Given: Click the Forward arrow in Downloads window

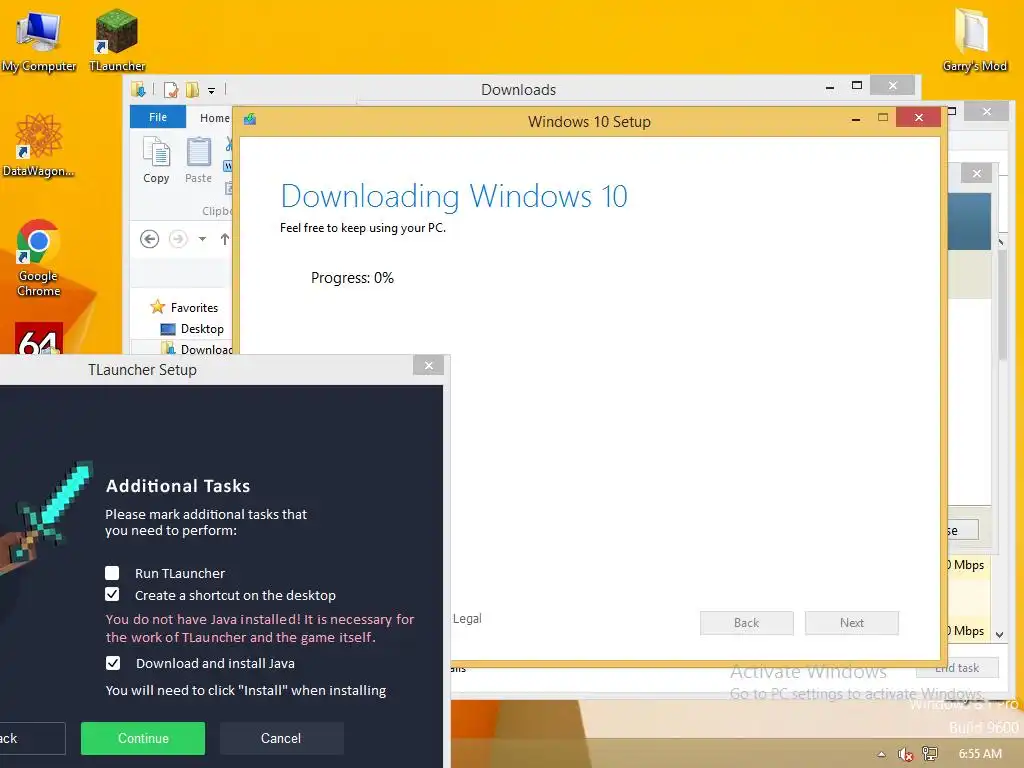Looking at the screenshot, I should click(x=178, y=239).
